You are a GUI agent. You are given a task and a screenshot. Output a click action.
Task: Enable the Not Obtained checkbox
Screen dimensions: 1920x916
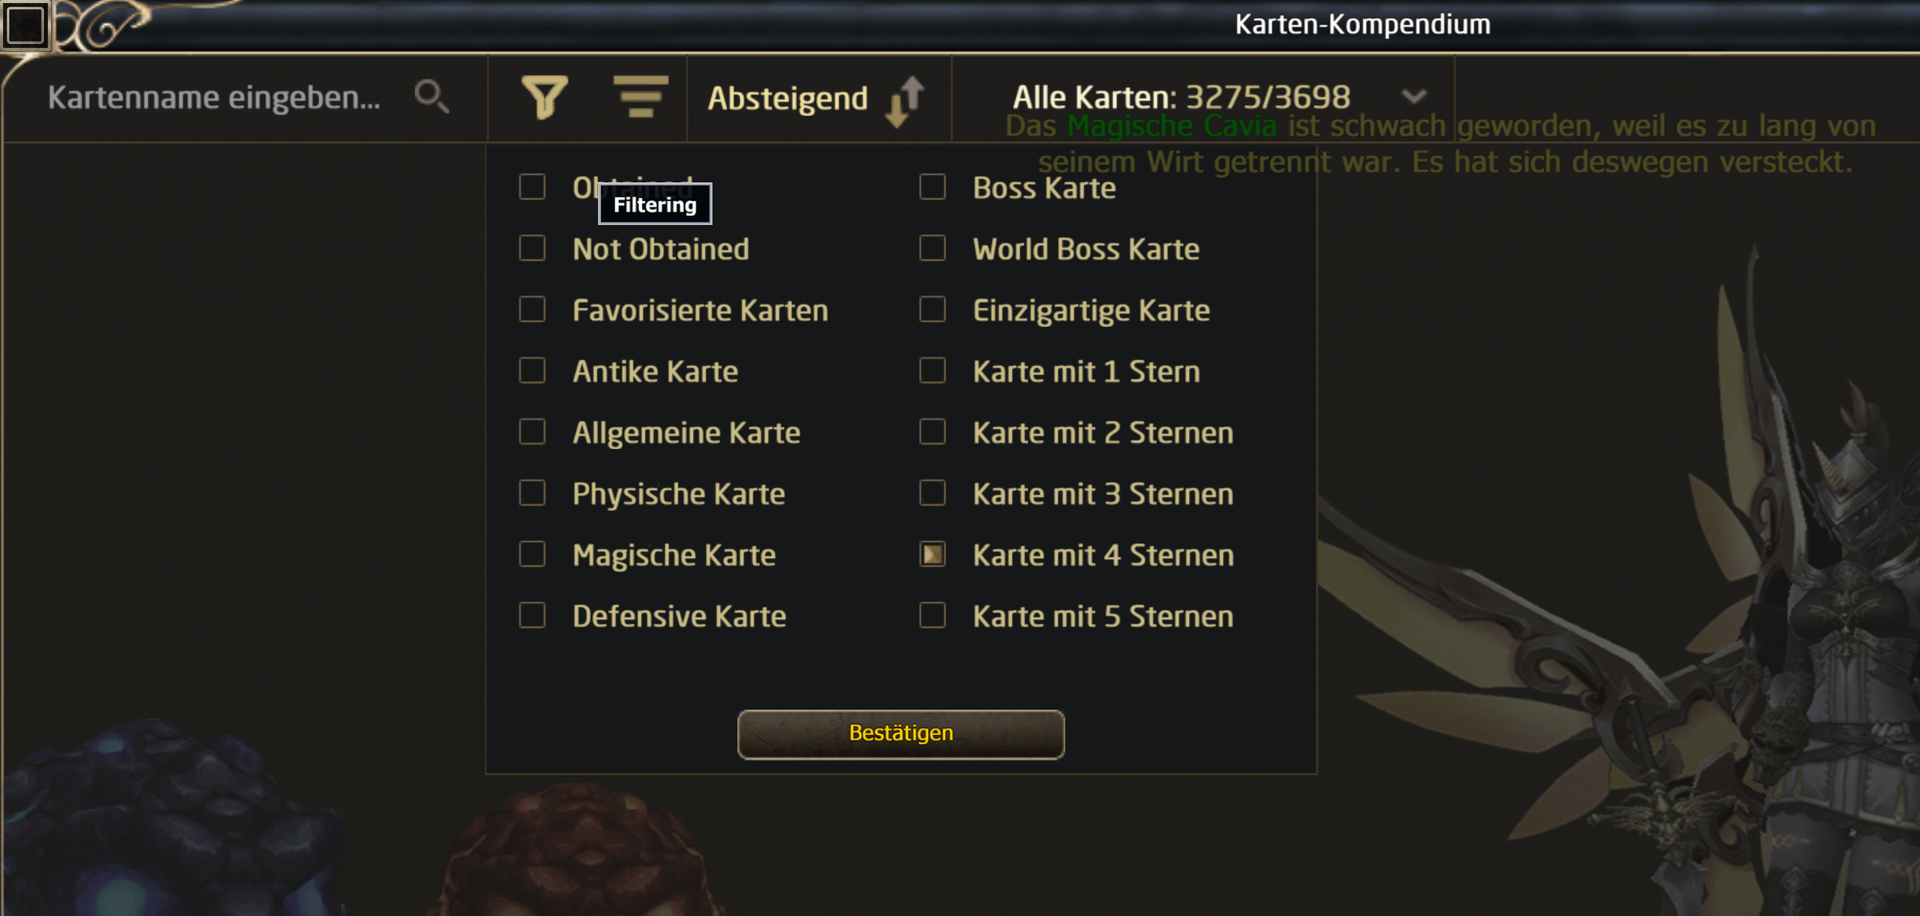[x=532, y=248]
